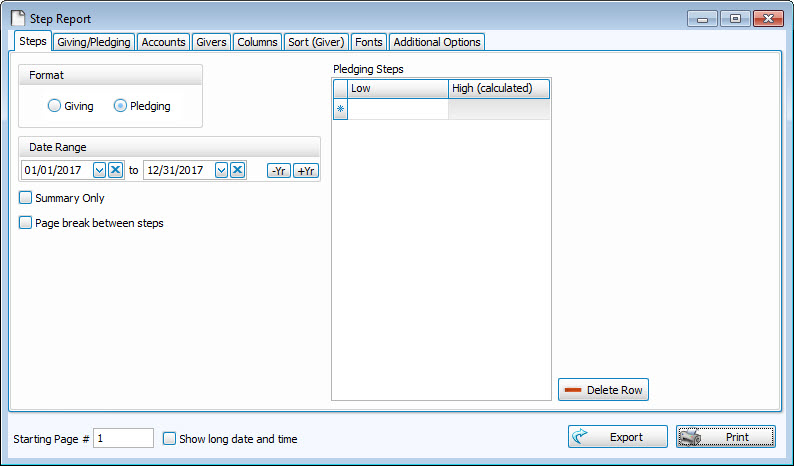794x466 pixels.
Task: Enable the Summary Only checkbox
Action: [x=26, y=198]
